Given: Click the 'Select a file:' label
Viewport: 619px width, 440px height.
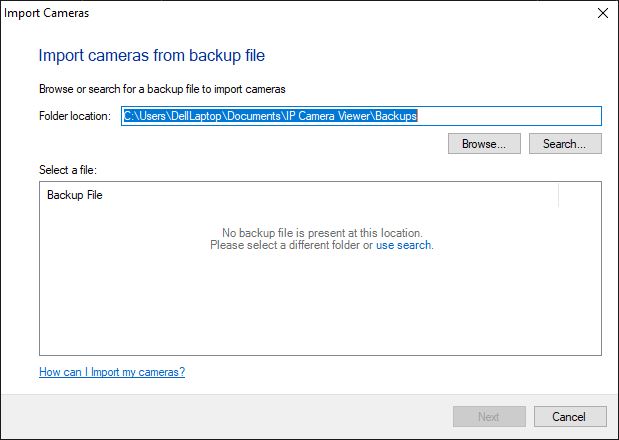Looking at the screenshot, I should point(68,170).
